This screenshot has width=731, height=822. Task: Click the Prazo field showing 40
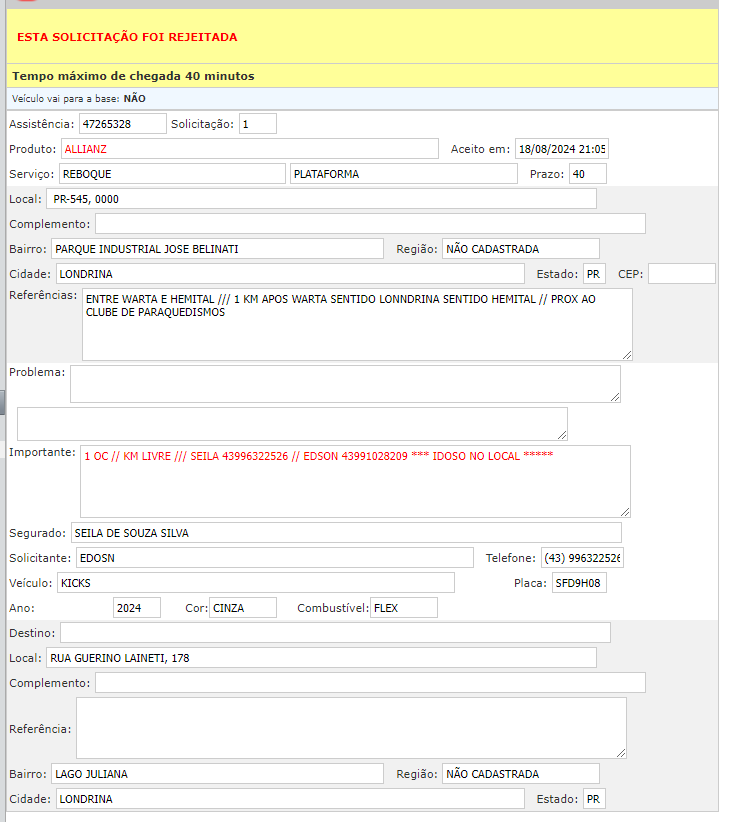pyautogui.click(x=587, y=174)
